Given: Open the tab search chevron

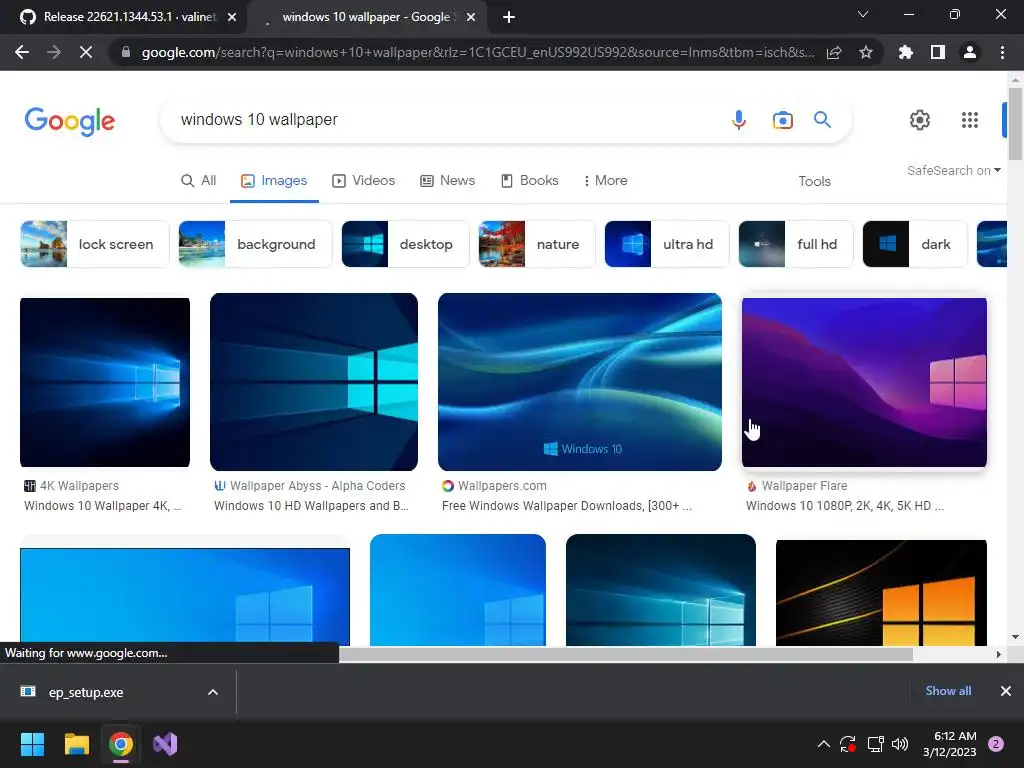Looking at the screenshot, I should (x=863, y=14).
